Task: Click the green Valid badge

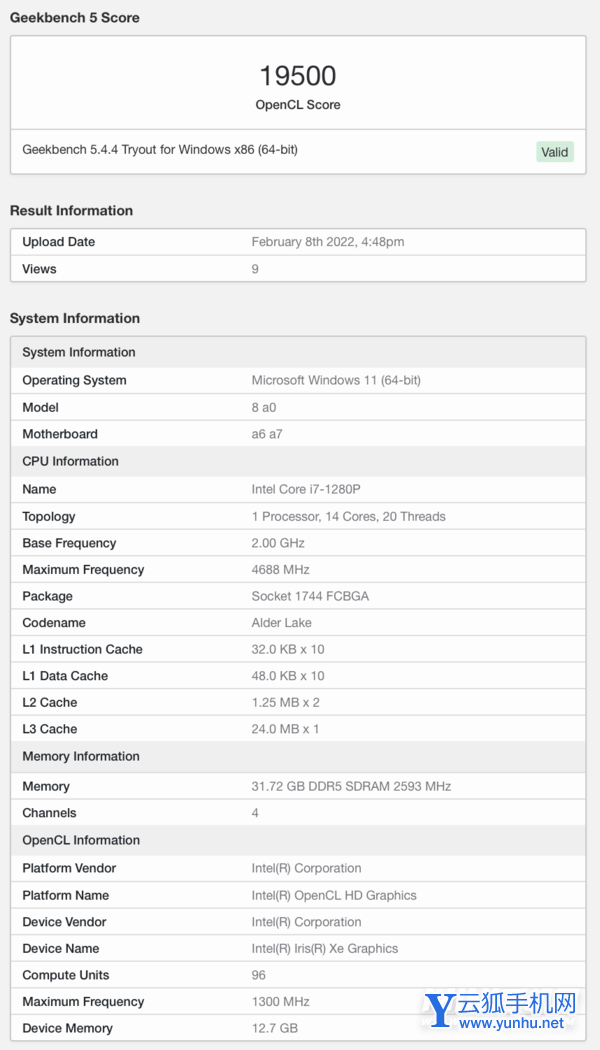Action: coord(554,152)
